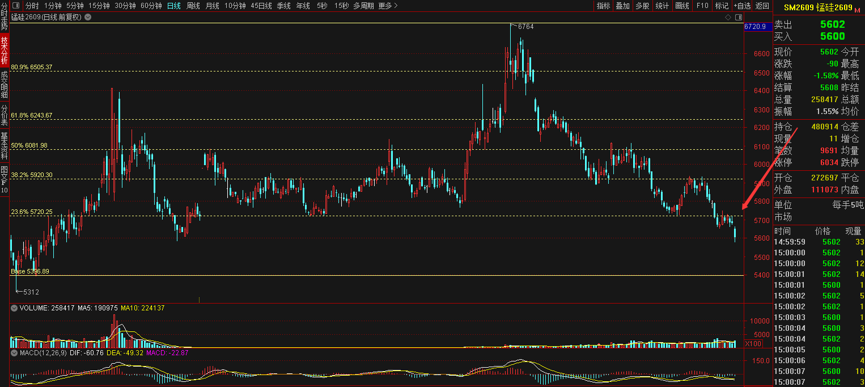Select the 季线 quarterly period

284,6
